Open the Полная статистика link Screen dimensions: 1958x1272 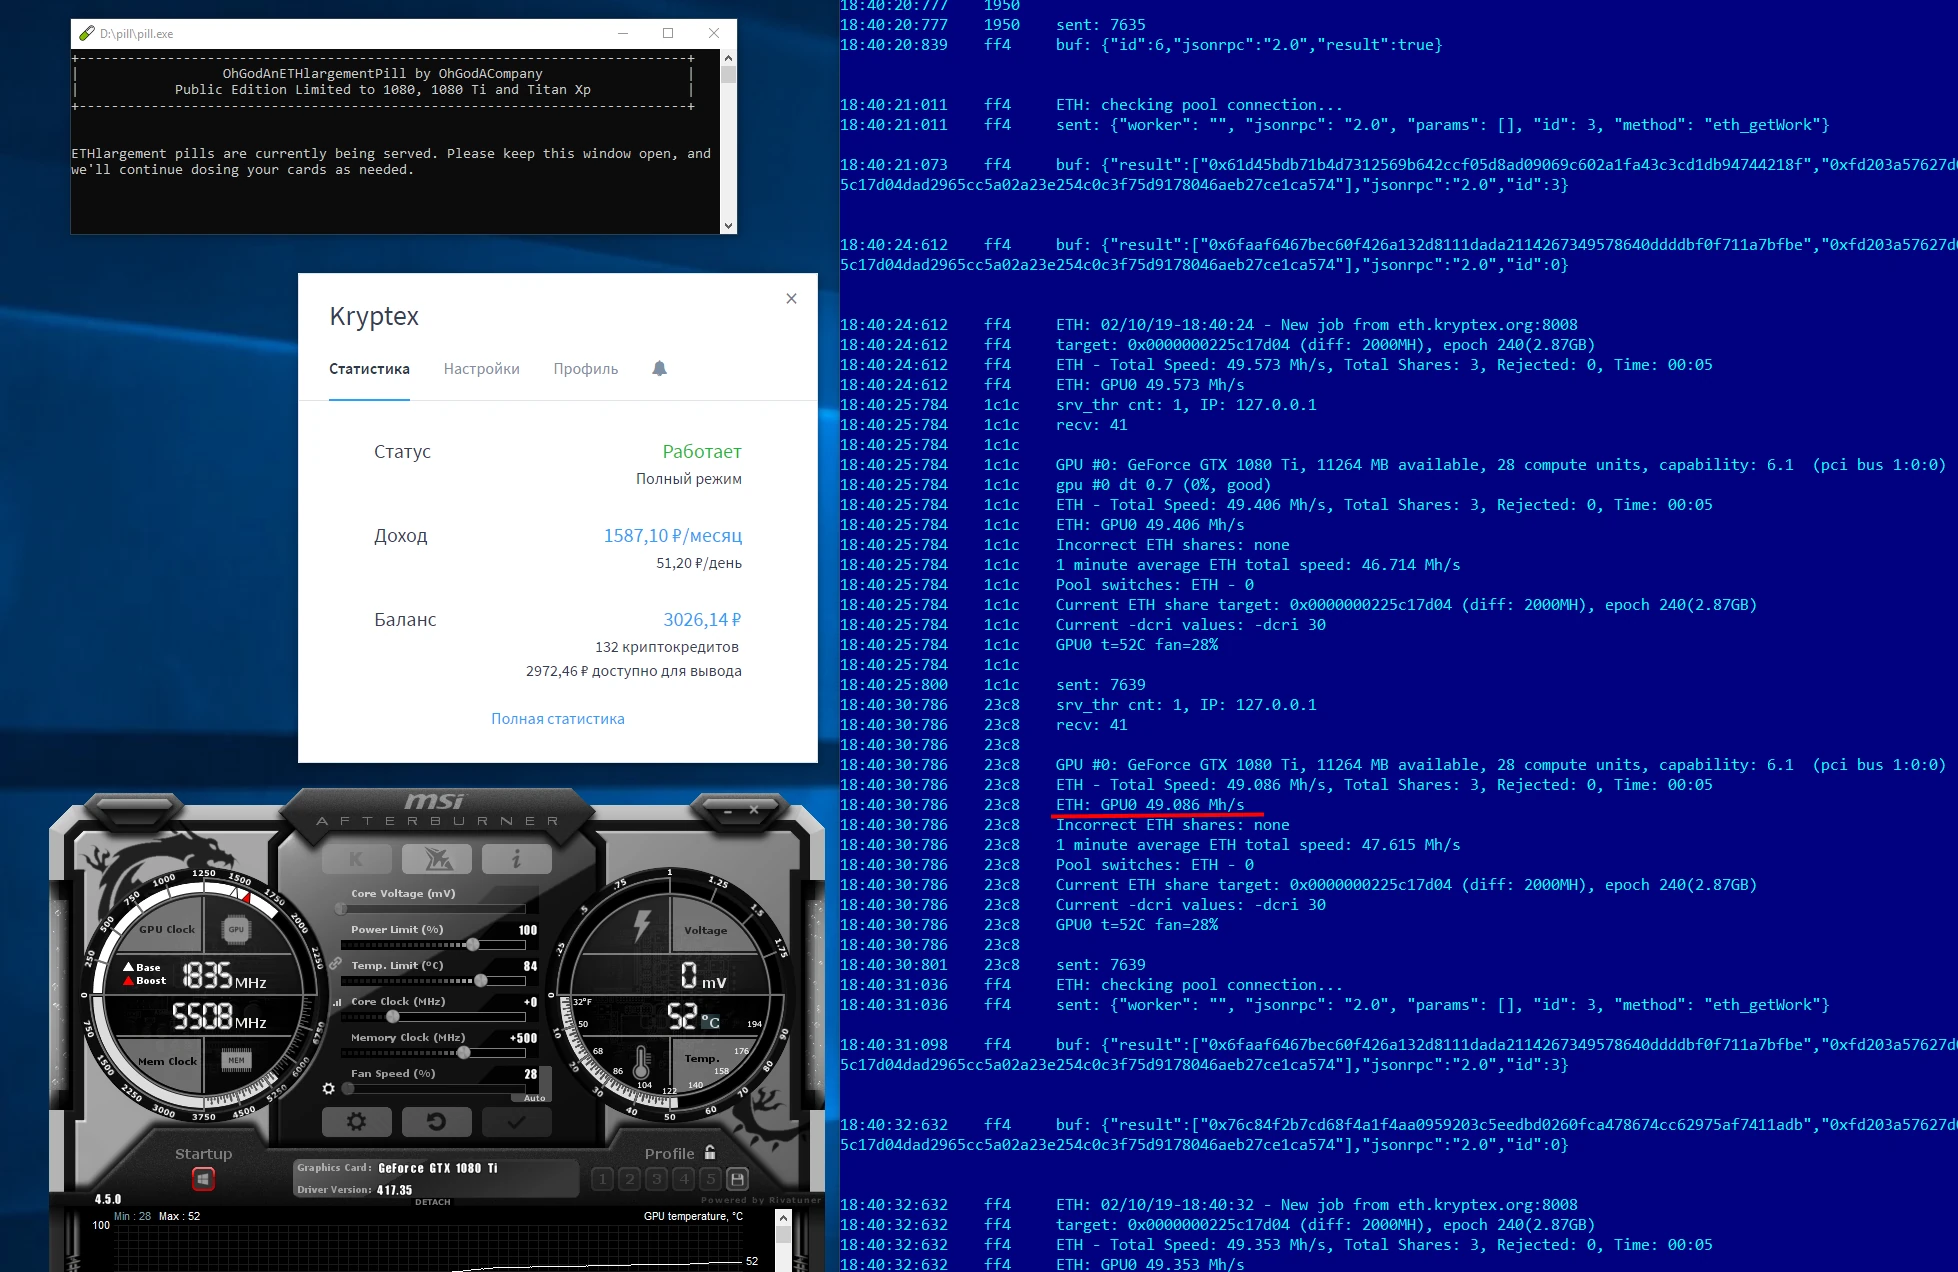(x=557, y=719)
